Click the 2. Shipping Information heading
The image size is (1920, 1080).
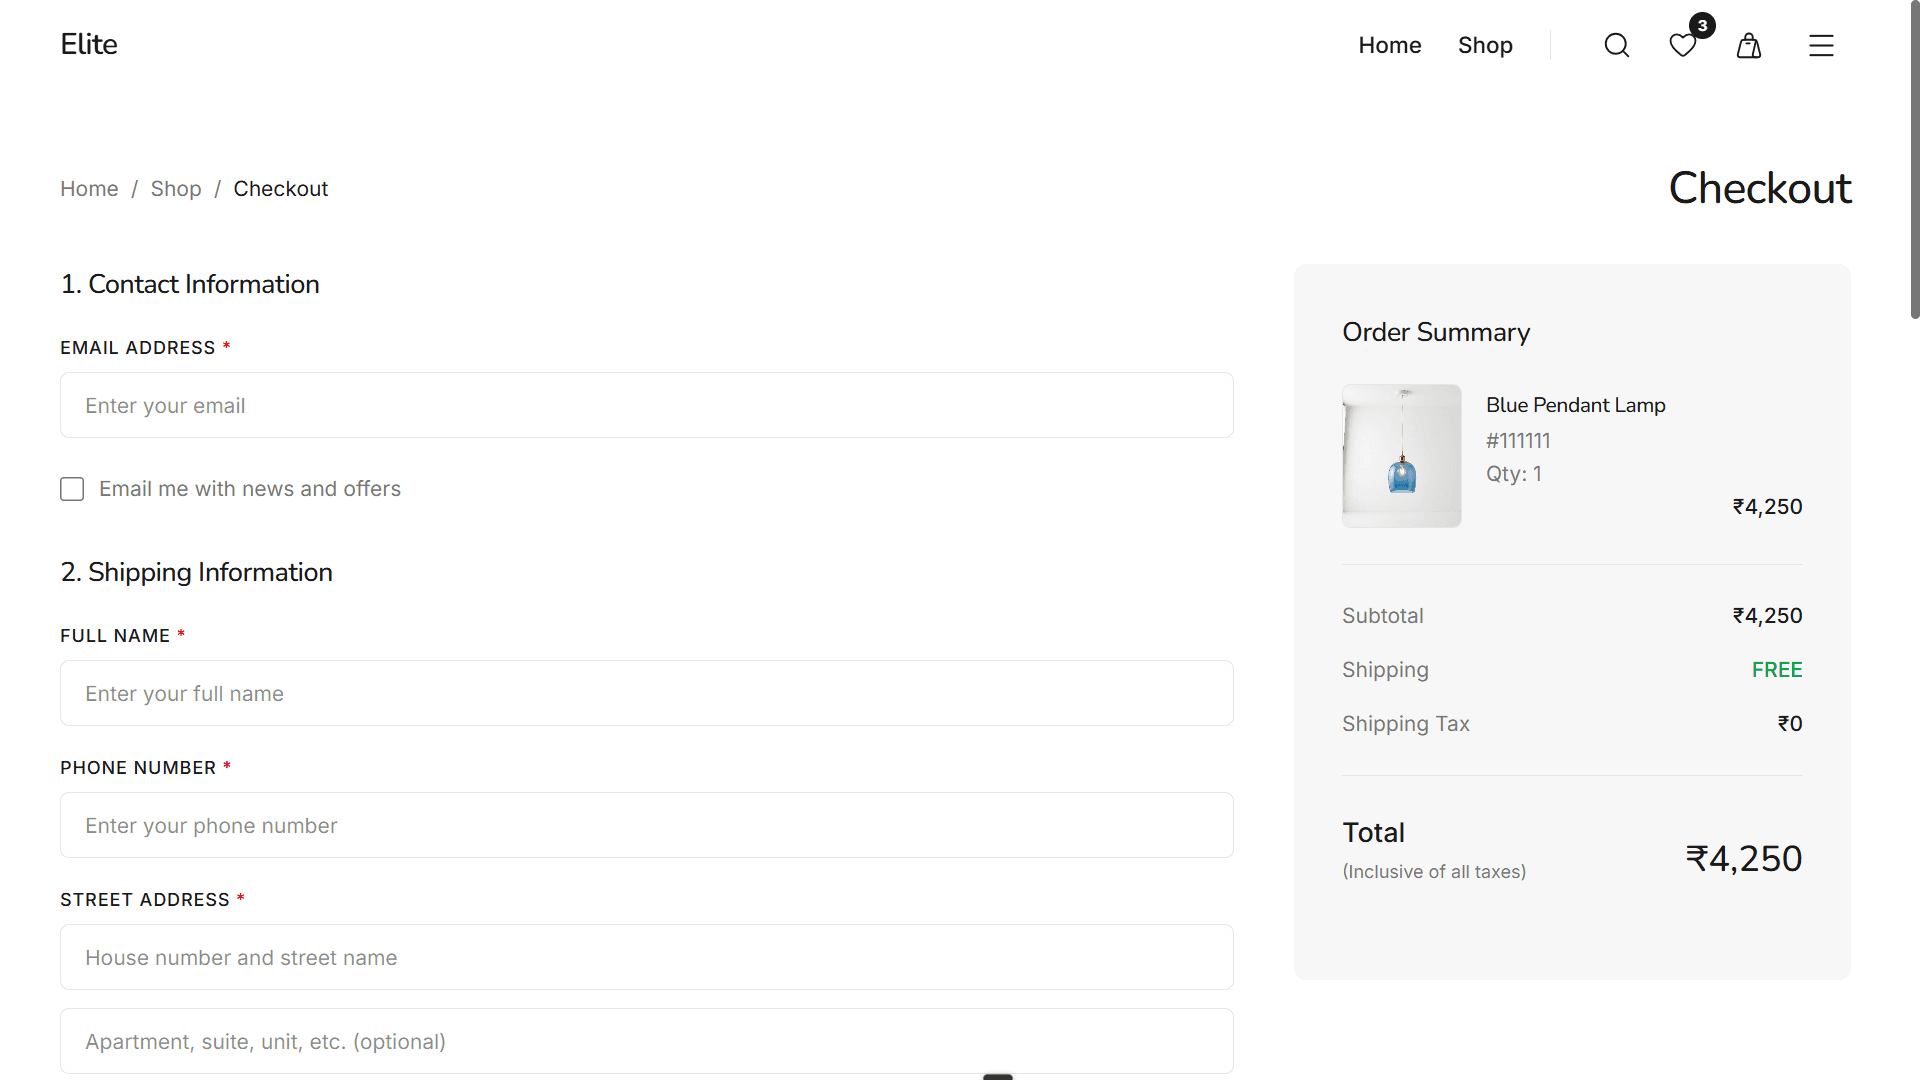pyautogui.click(x=196, y=572)
